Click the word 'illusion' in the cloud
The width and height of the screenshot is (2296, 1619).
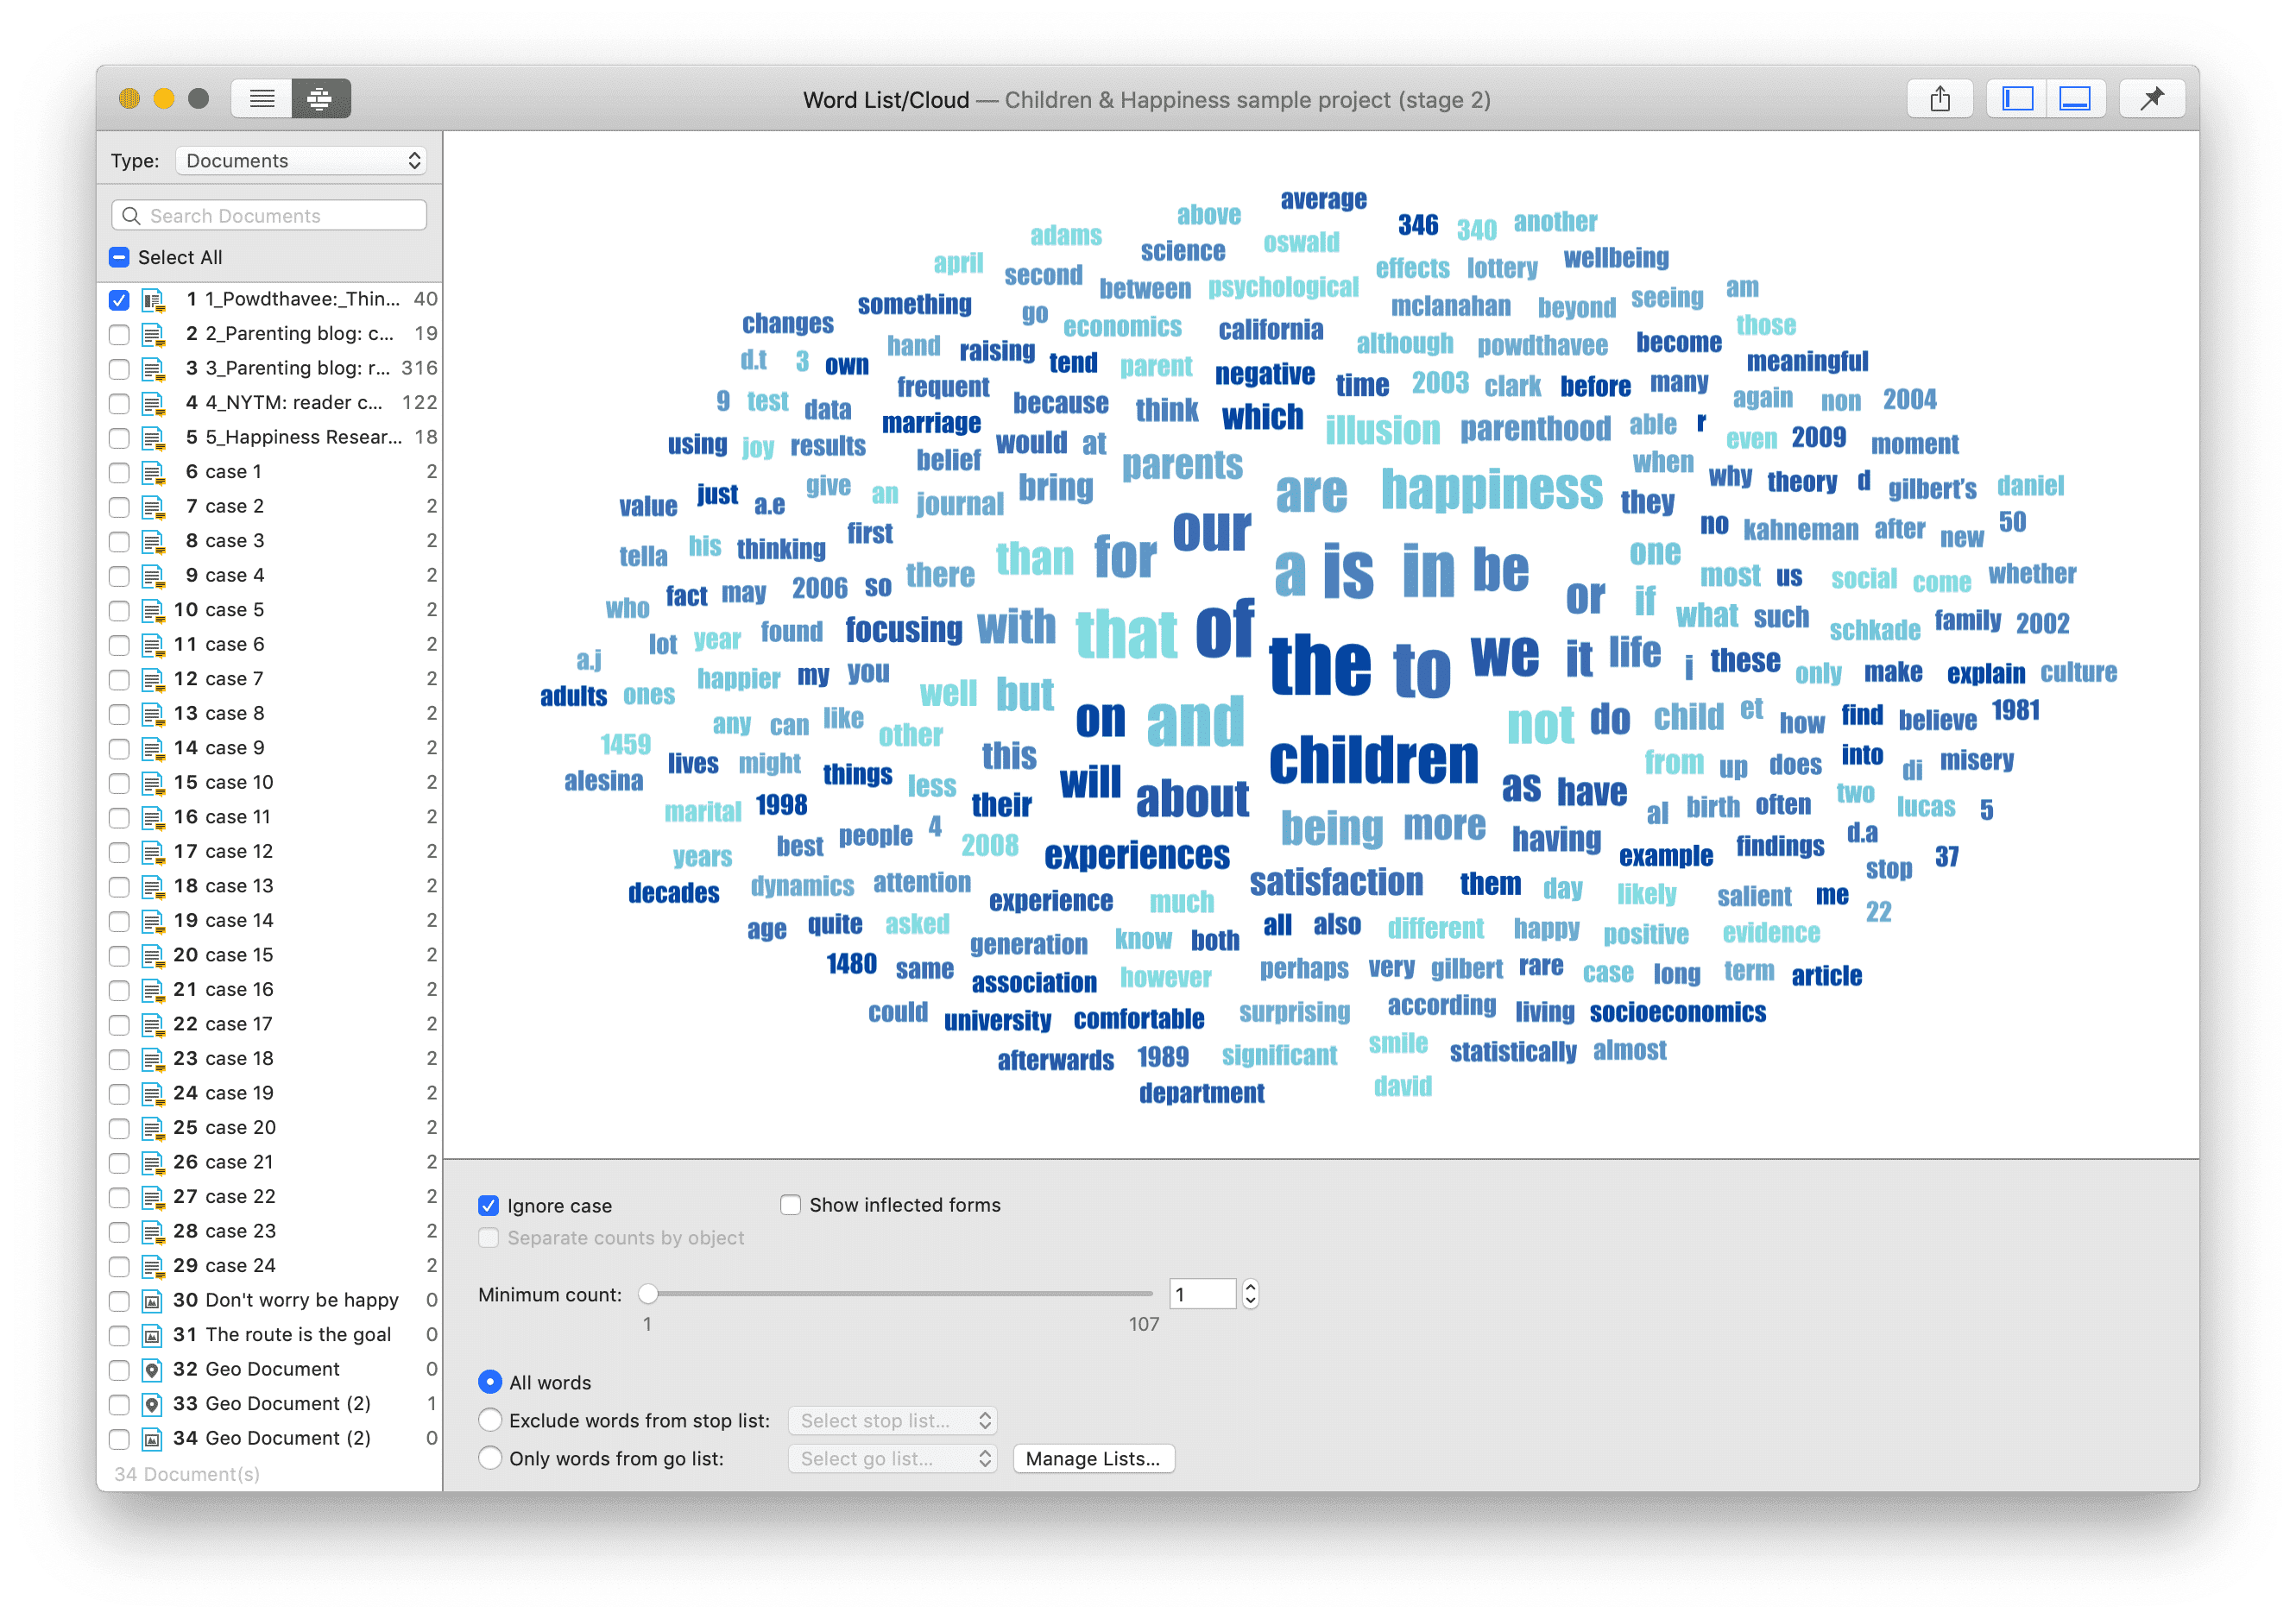tap(1382, 431)
